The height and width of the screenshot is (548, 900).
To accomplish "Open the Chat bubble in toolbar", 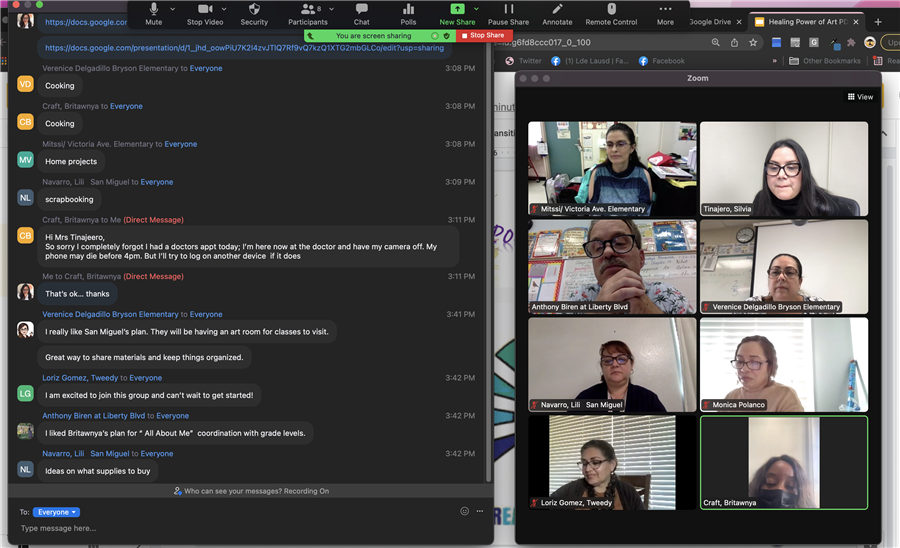I will click(362, 14).
